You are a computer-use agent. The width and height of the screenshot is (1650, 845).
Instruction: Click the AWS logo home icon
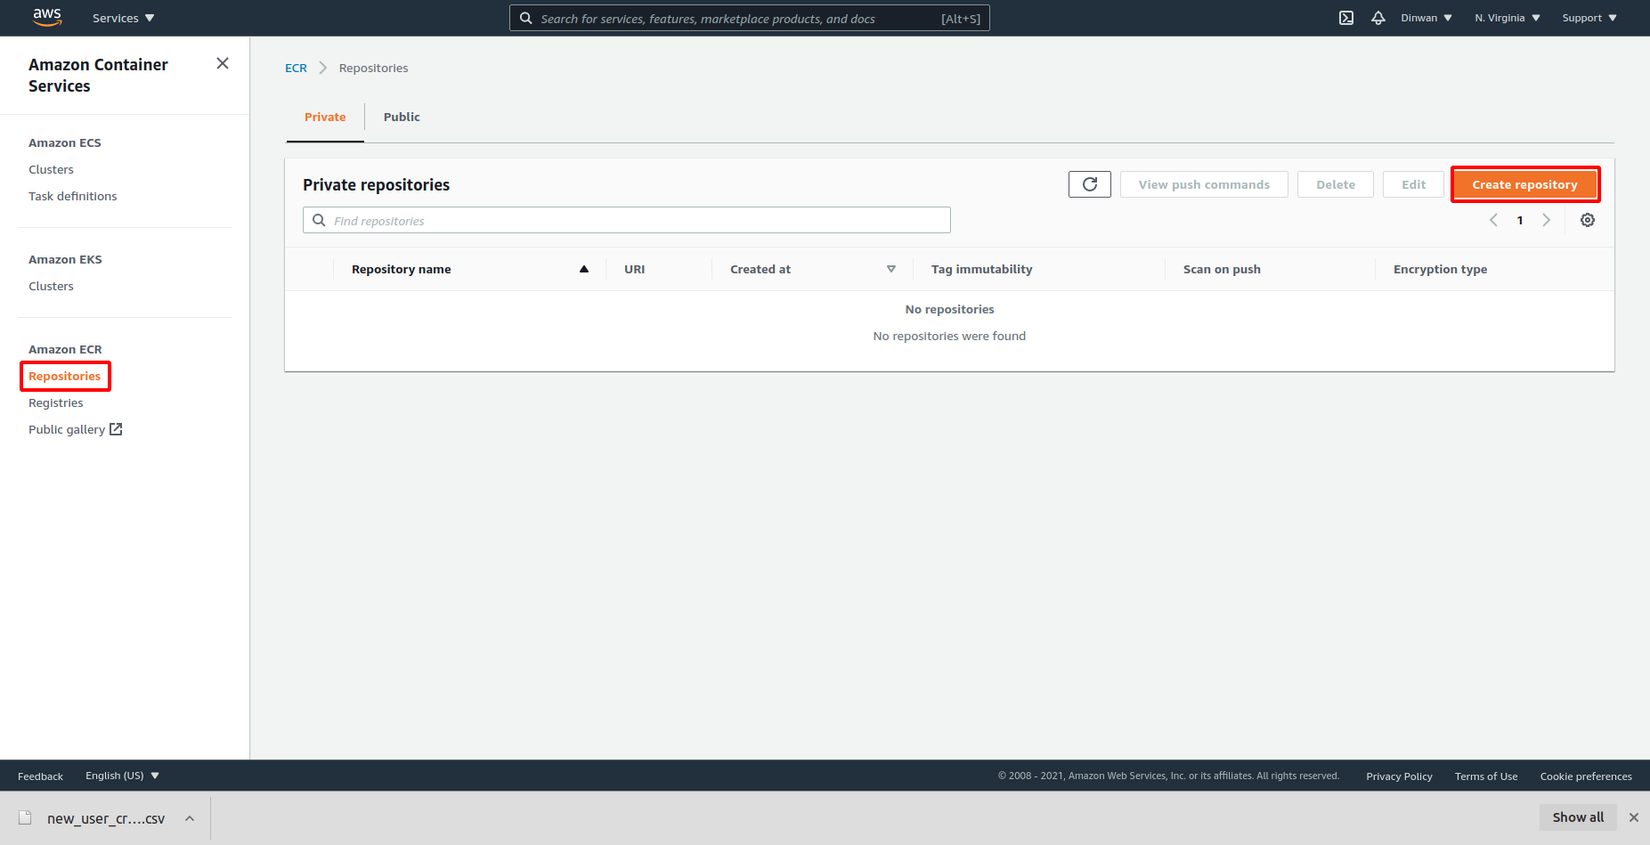(x=47, y=17)
